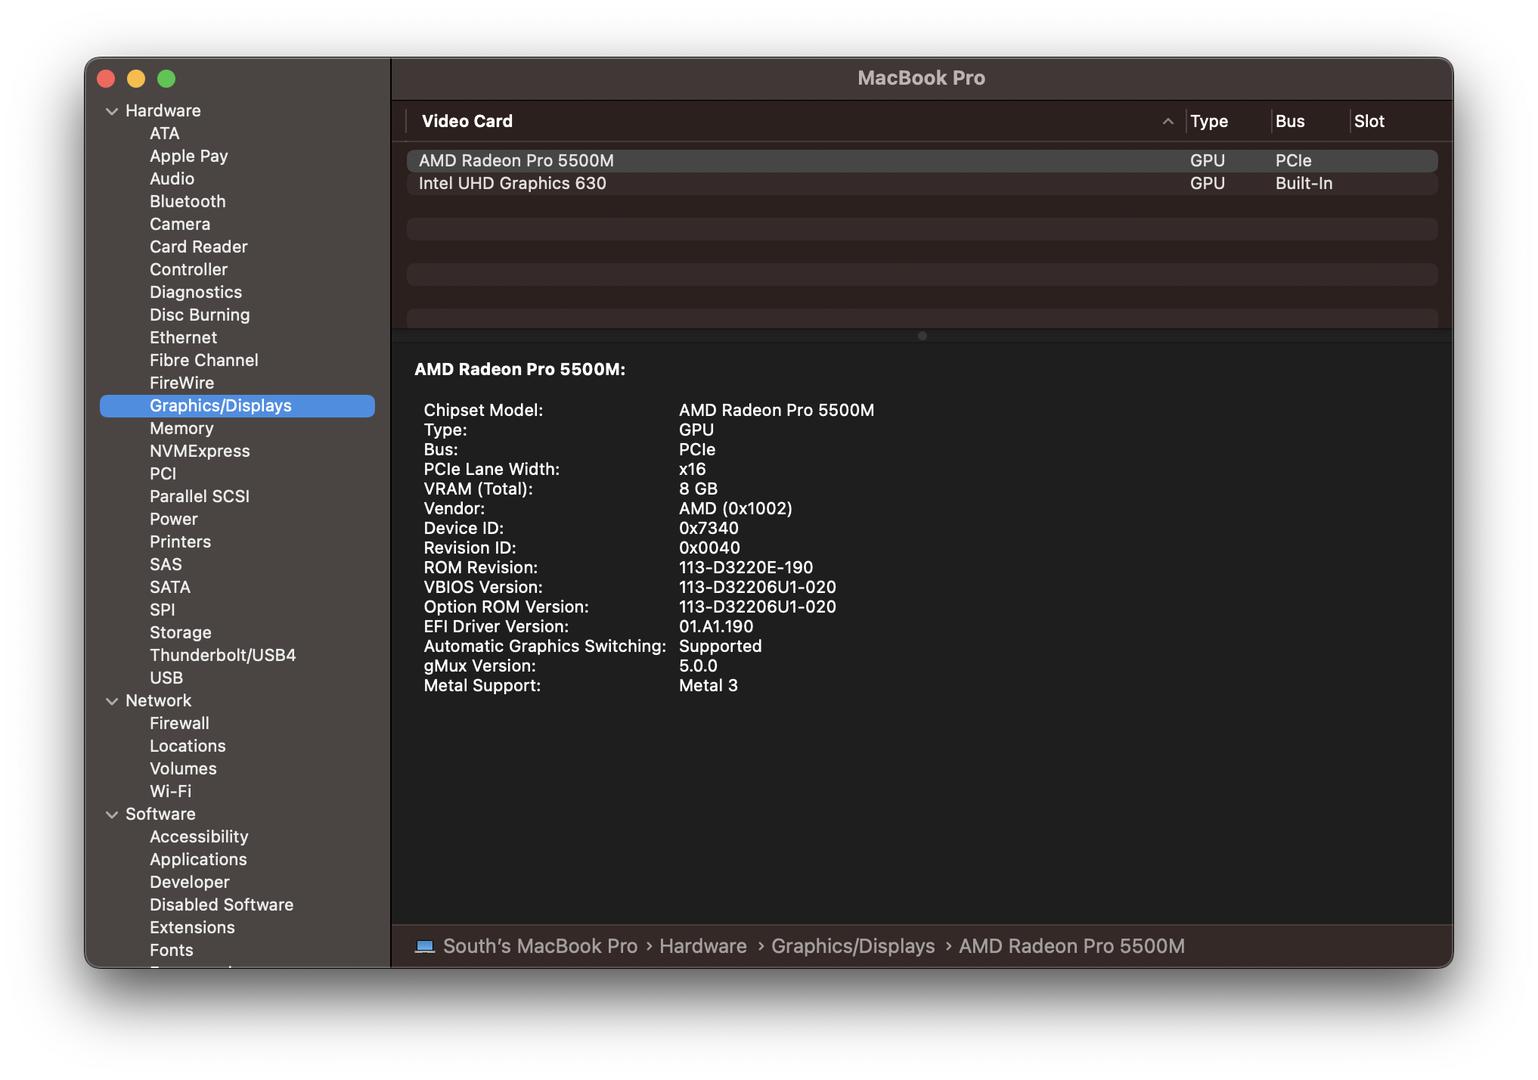Show the Wi-Fi network information

pyautogui.click(x=170, y=791)
